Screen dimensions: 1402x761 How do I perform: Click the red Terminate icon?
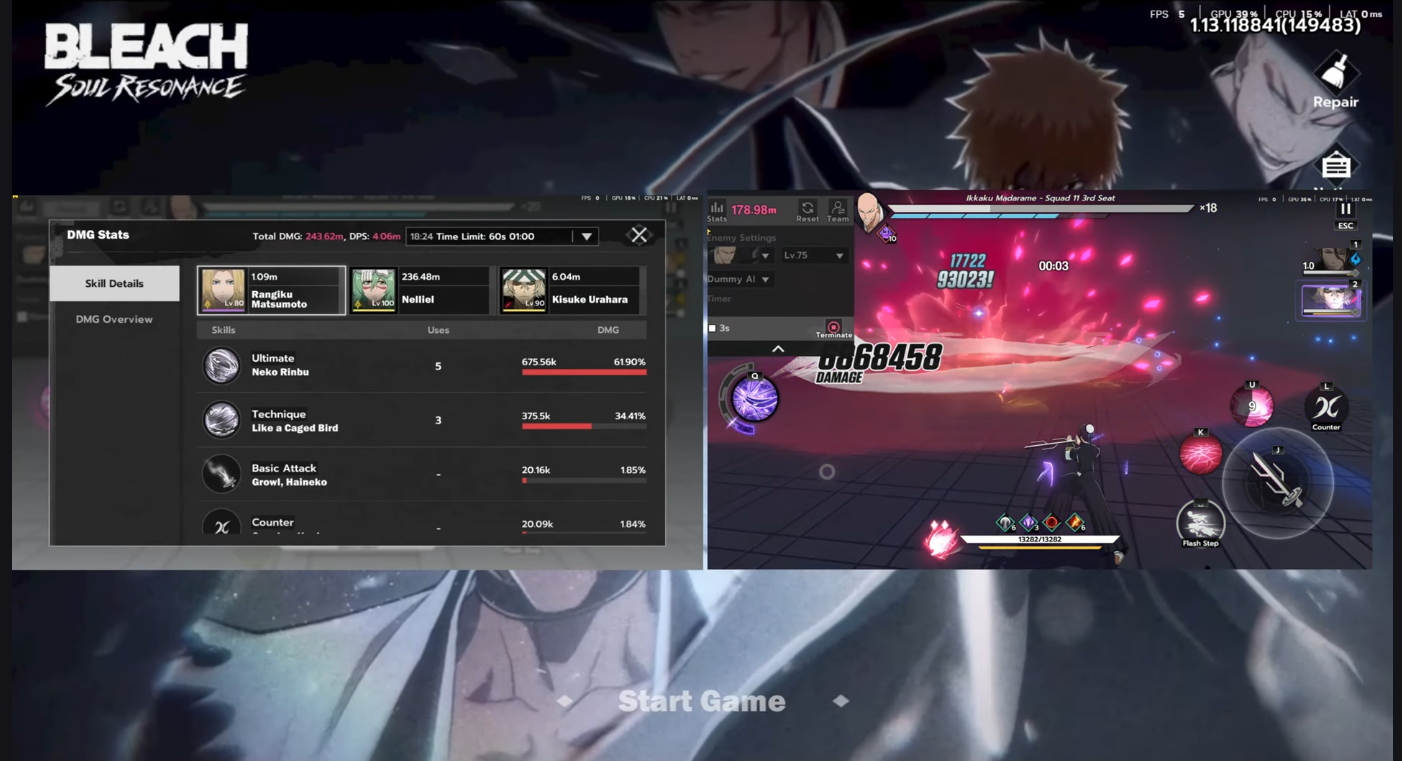pos(834,327)
